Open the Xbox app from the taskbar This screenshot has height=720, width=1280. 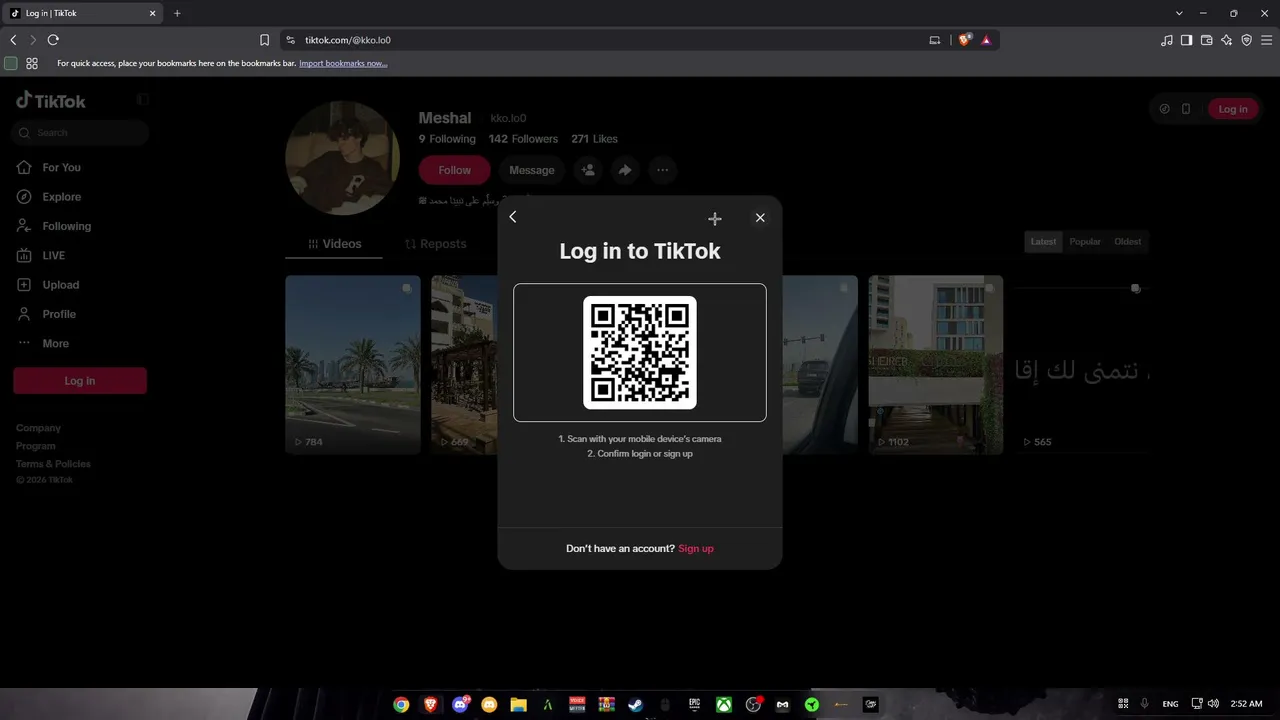pos(723,705)
